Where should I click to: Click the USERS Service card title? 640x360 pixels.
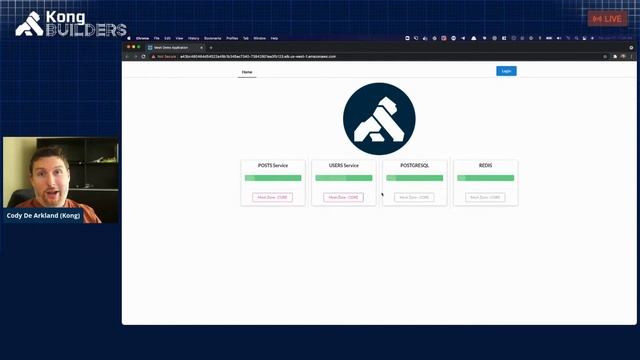tap(344, 165)
